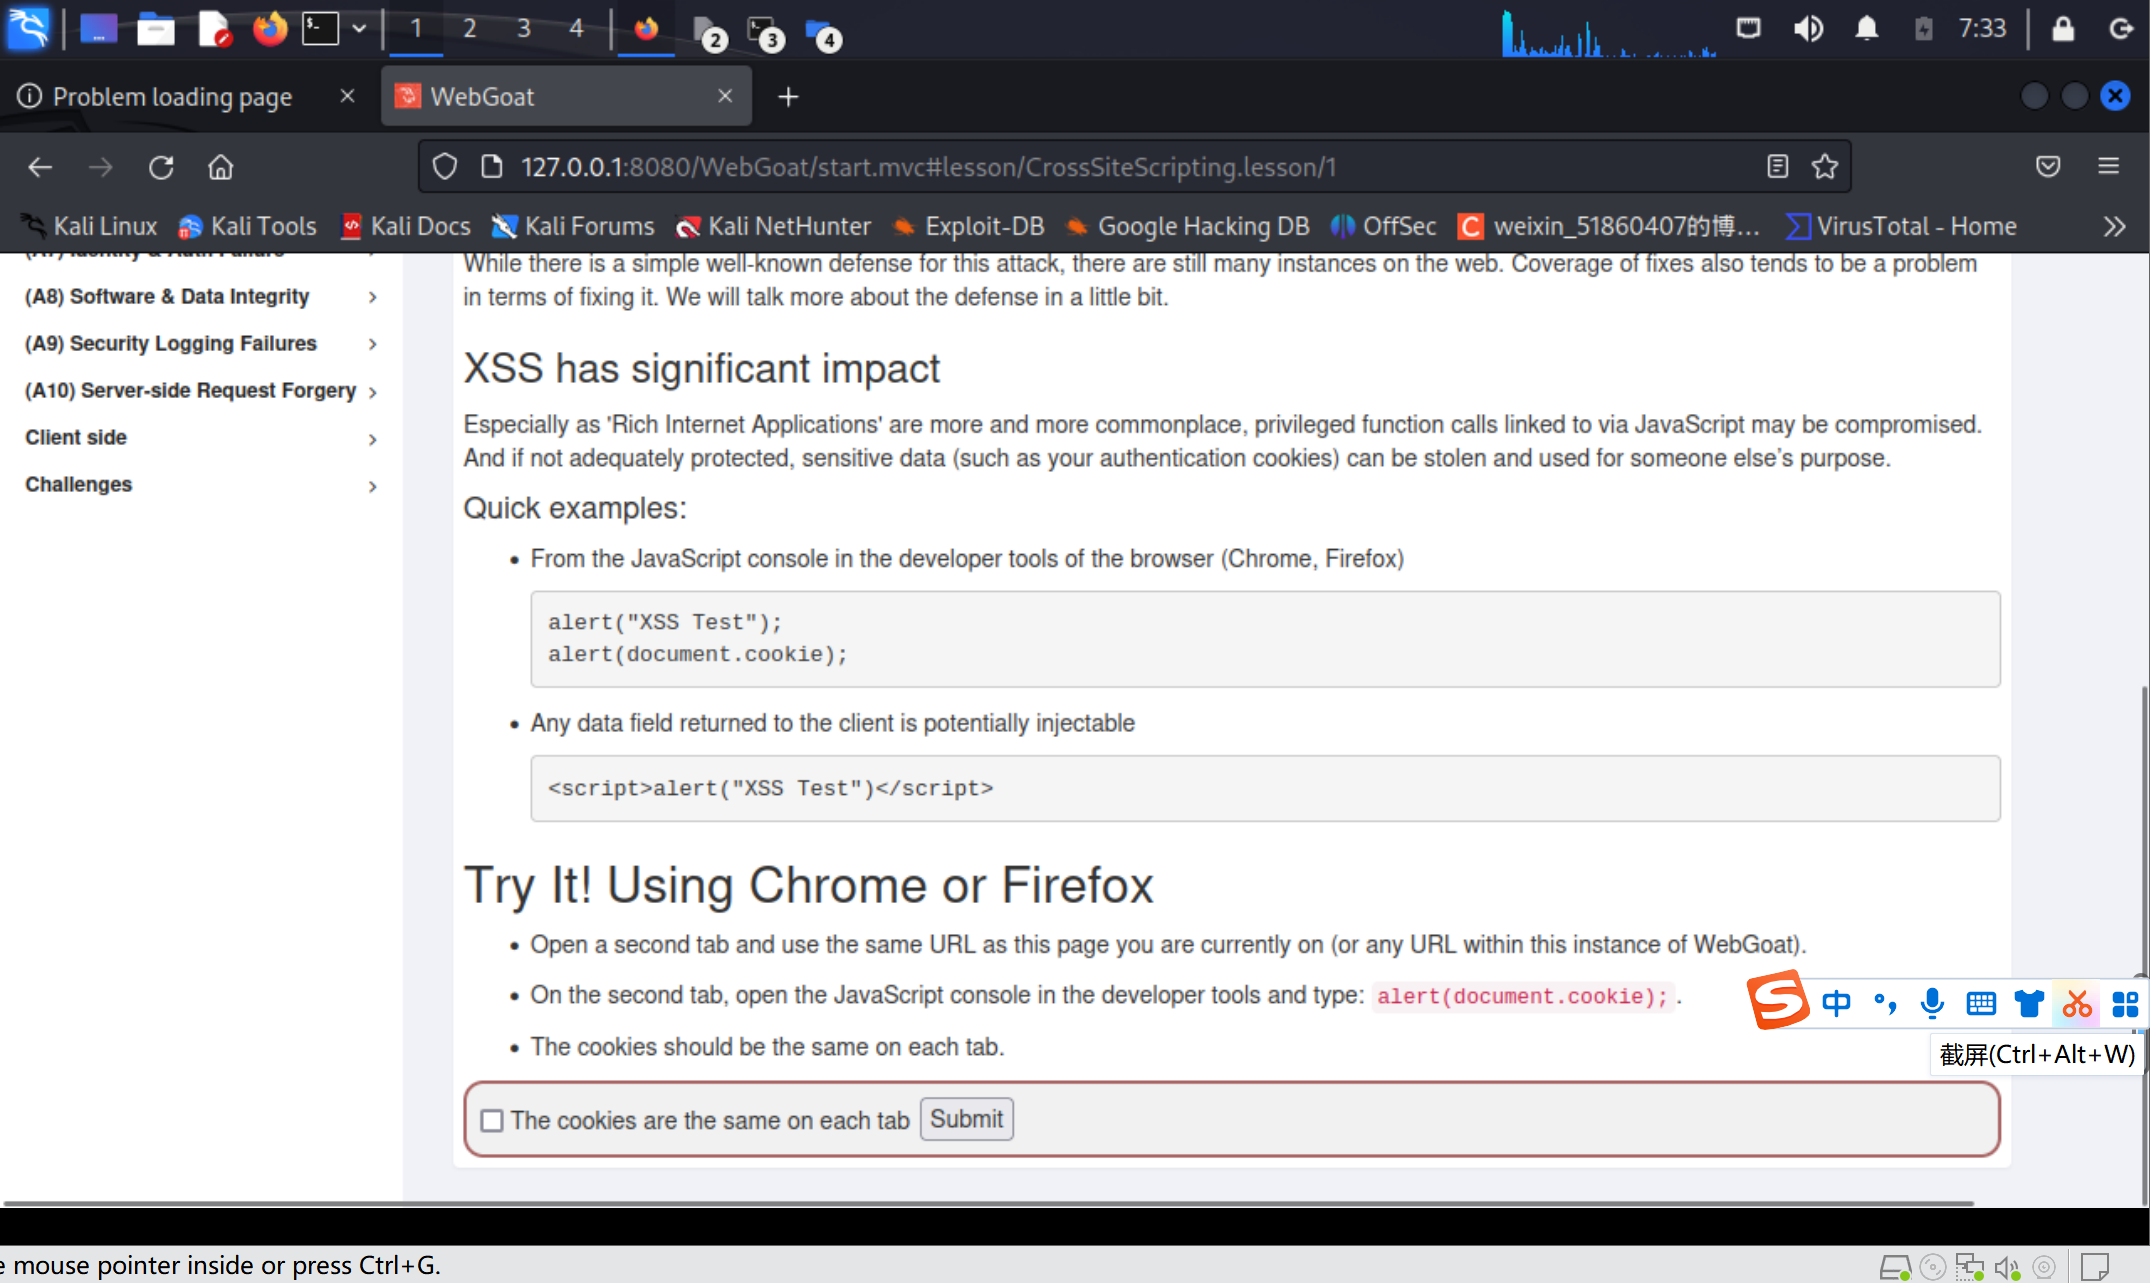The width and height of the screenshot is (2150, 1283).
Task: Close the WebGoat tab
Action: pyautogui.click(x=725, y=96)
